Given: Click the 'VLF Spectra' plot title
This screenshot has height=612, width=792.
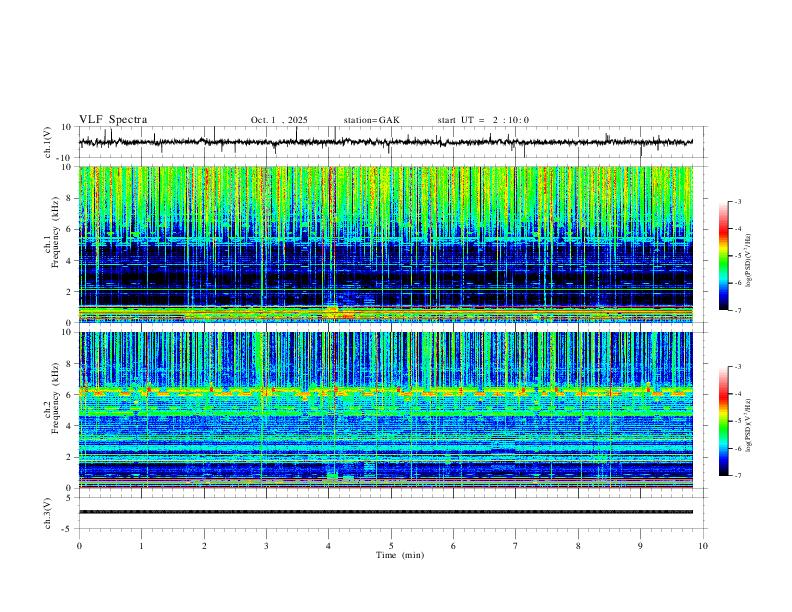Looking at the screenshot, I should coord(113,120).
